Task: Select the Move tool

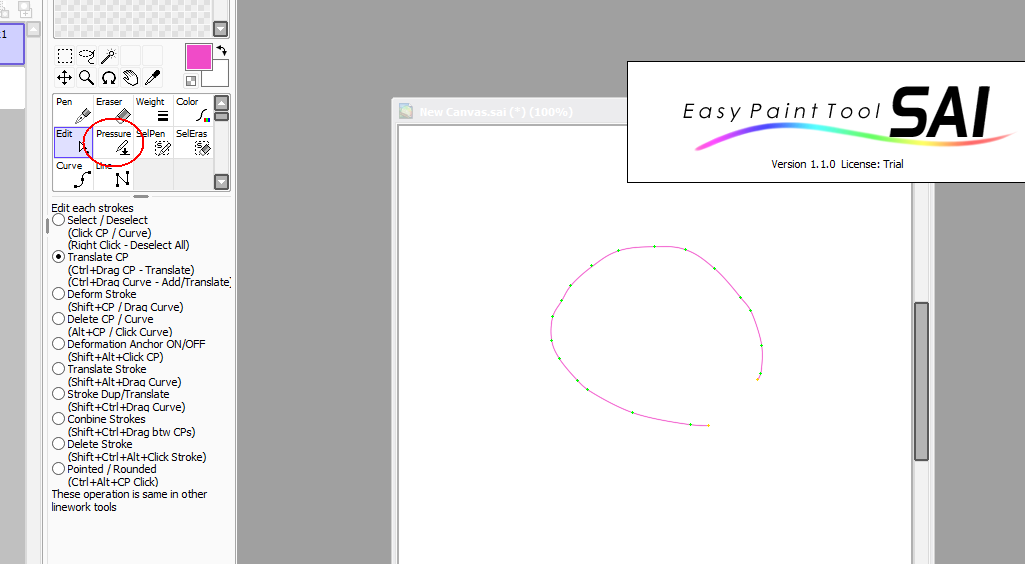Action: (64, 78)
